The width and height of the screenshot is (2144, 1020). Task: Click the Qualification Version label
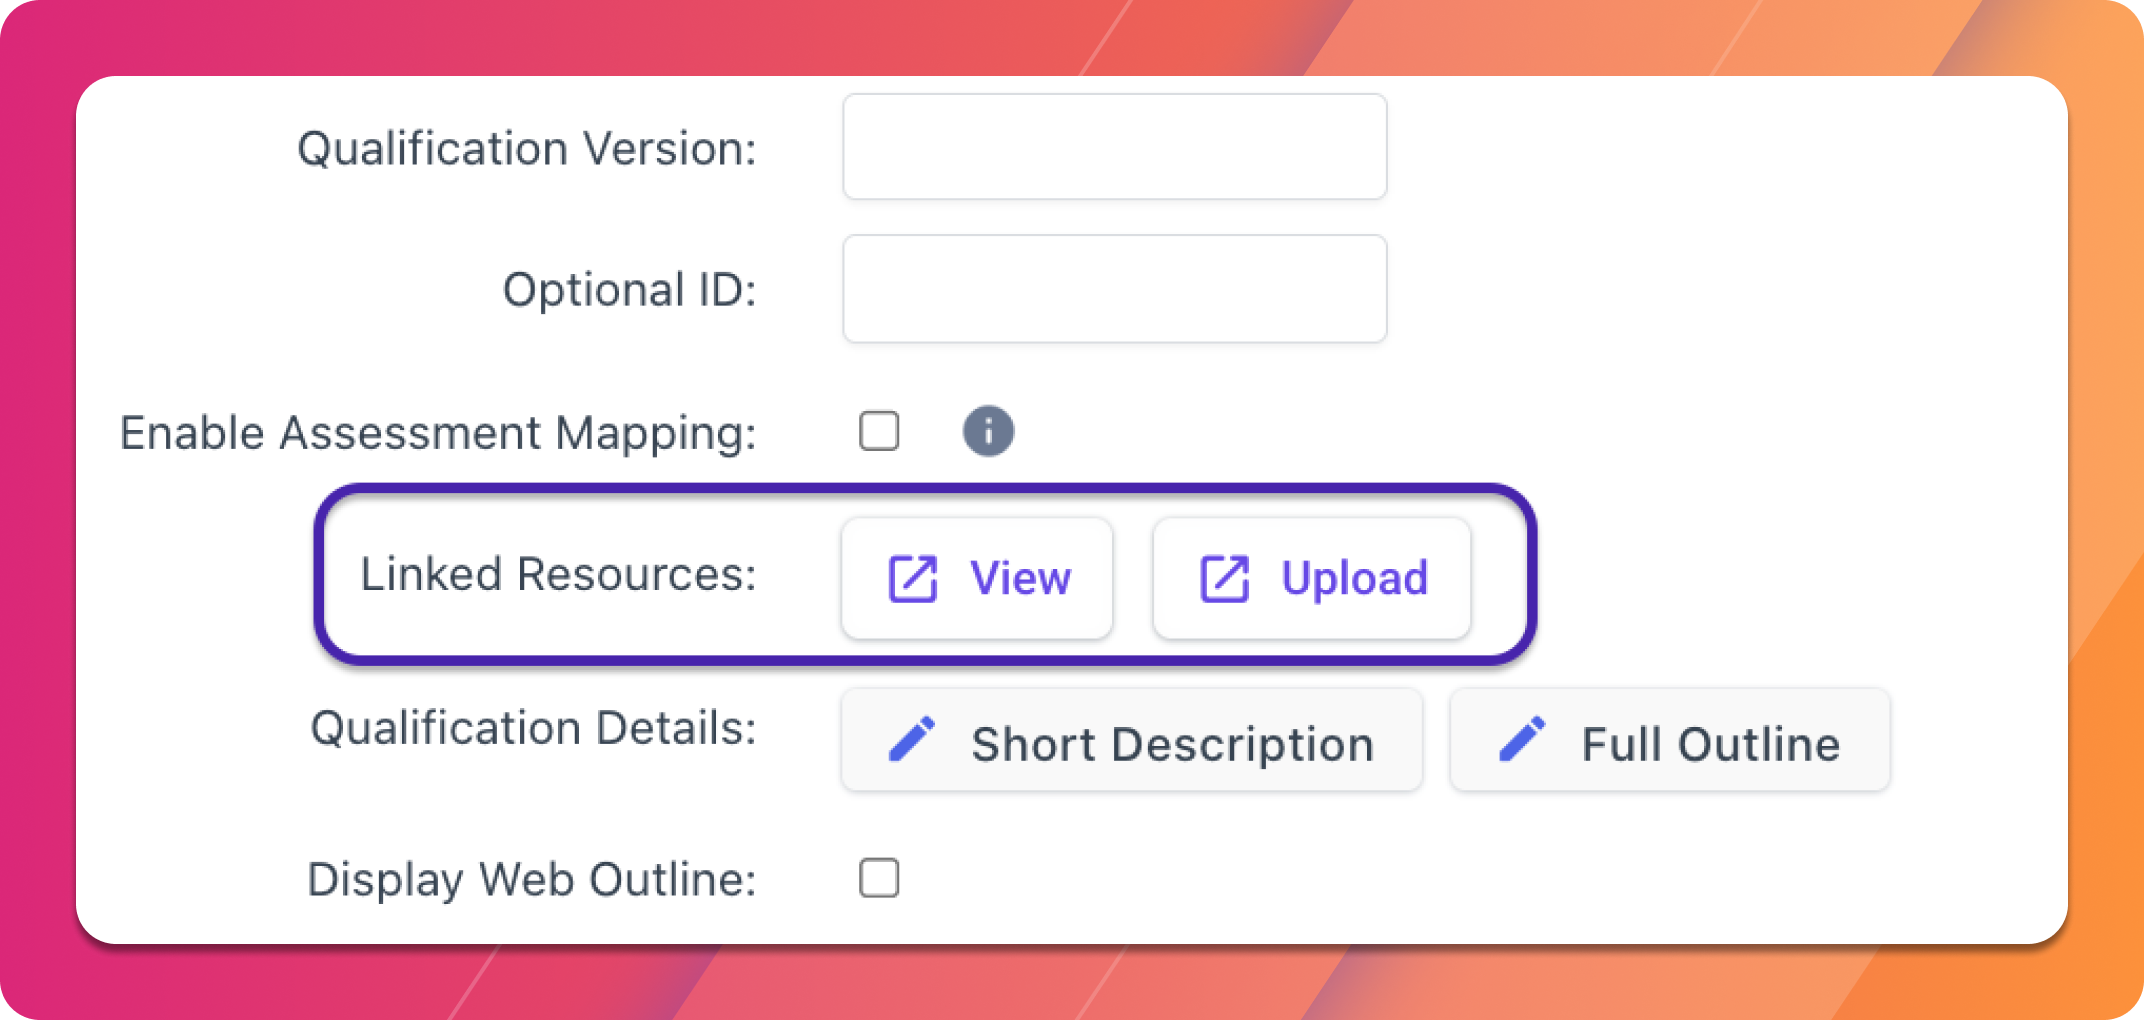coord(527,149)
